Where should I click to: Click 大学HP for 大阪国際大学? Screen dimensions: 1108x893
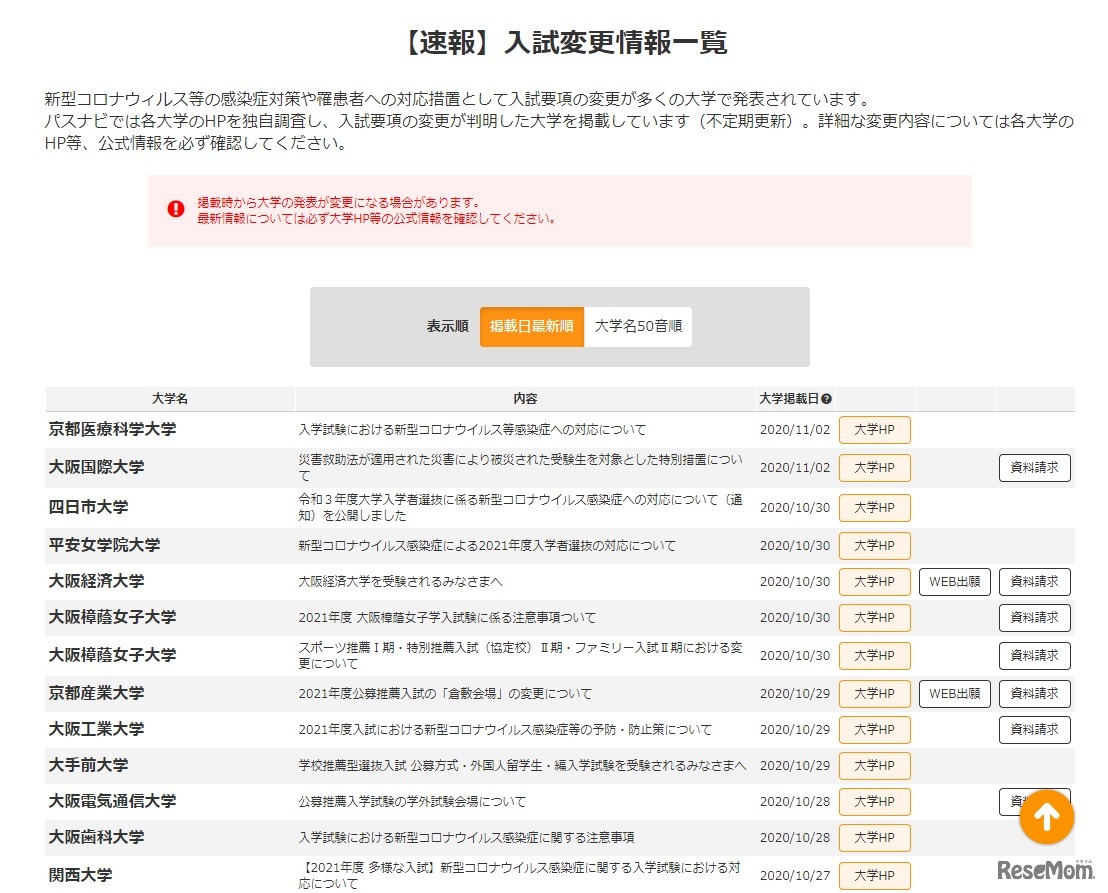[874, 467]
